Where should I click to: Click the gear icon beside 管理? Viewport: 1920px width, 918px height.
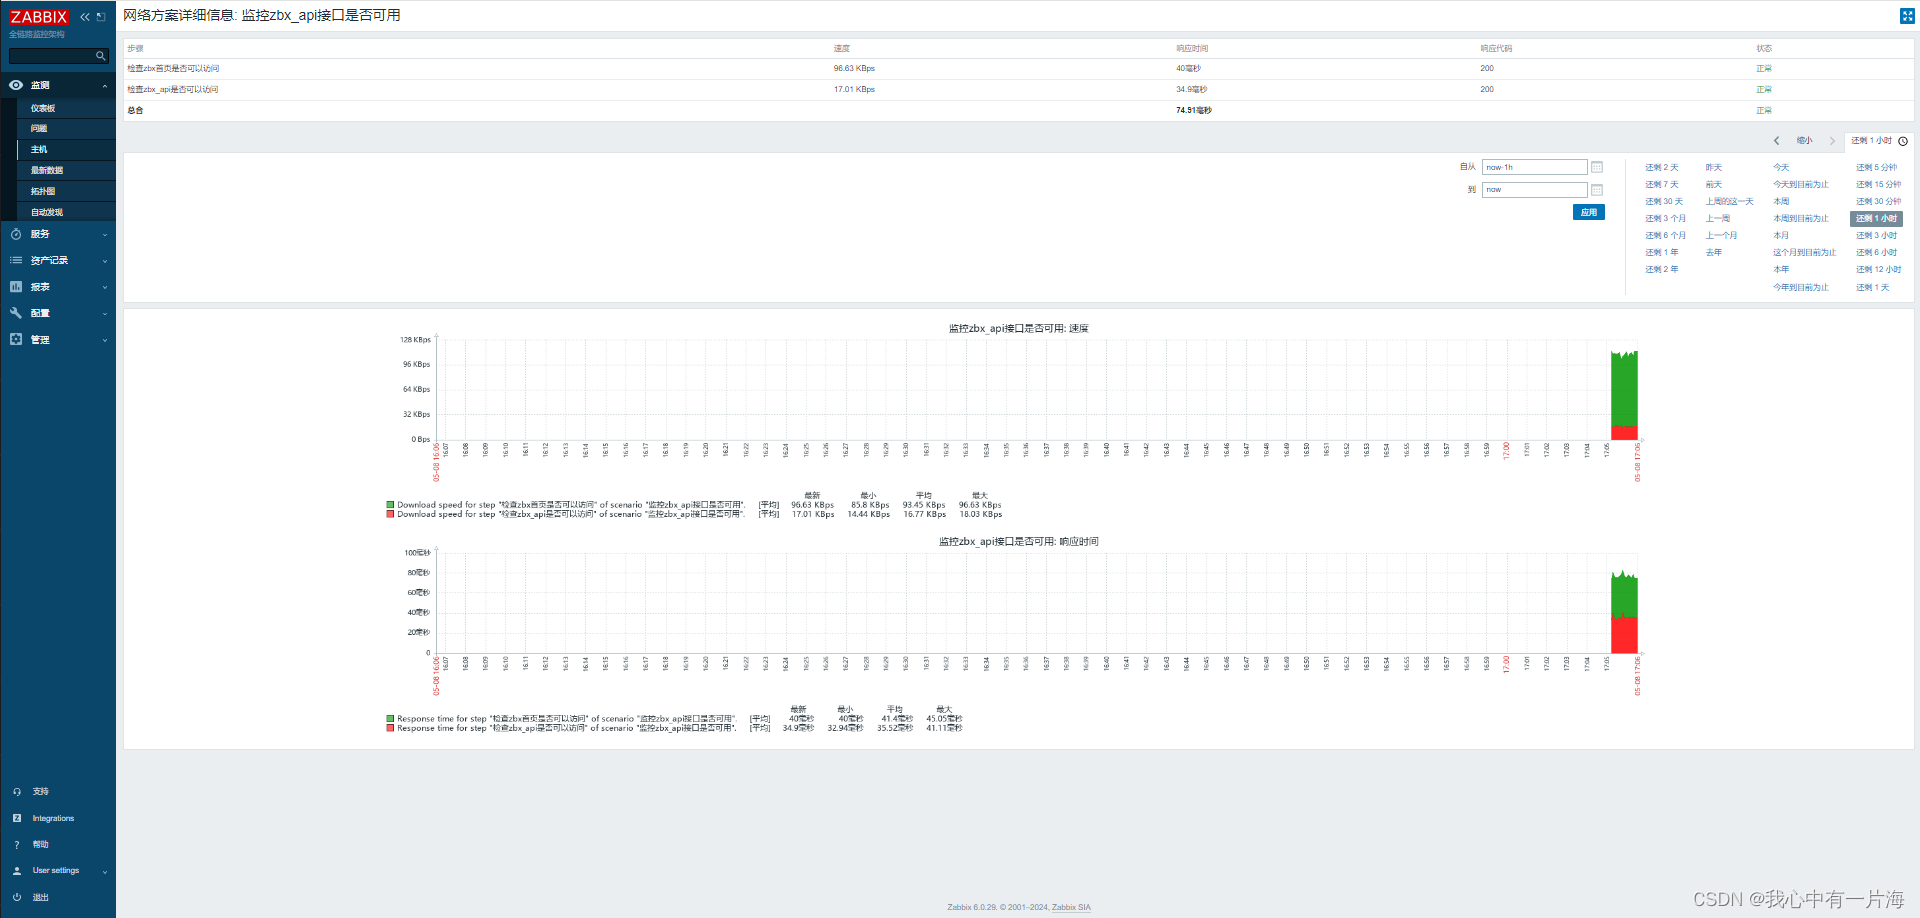[16, 339]
